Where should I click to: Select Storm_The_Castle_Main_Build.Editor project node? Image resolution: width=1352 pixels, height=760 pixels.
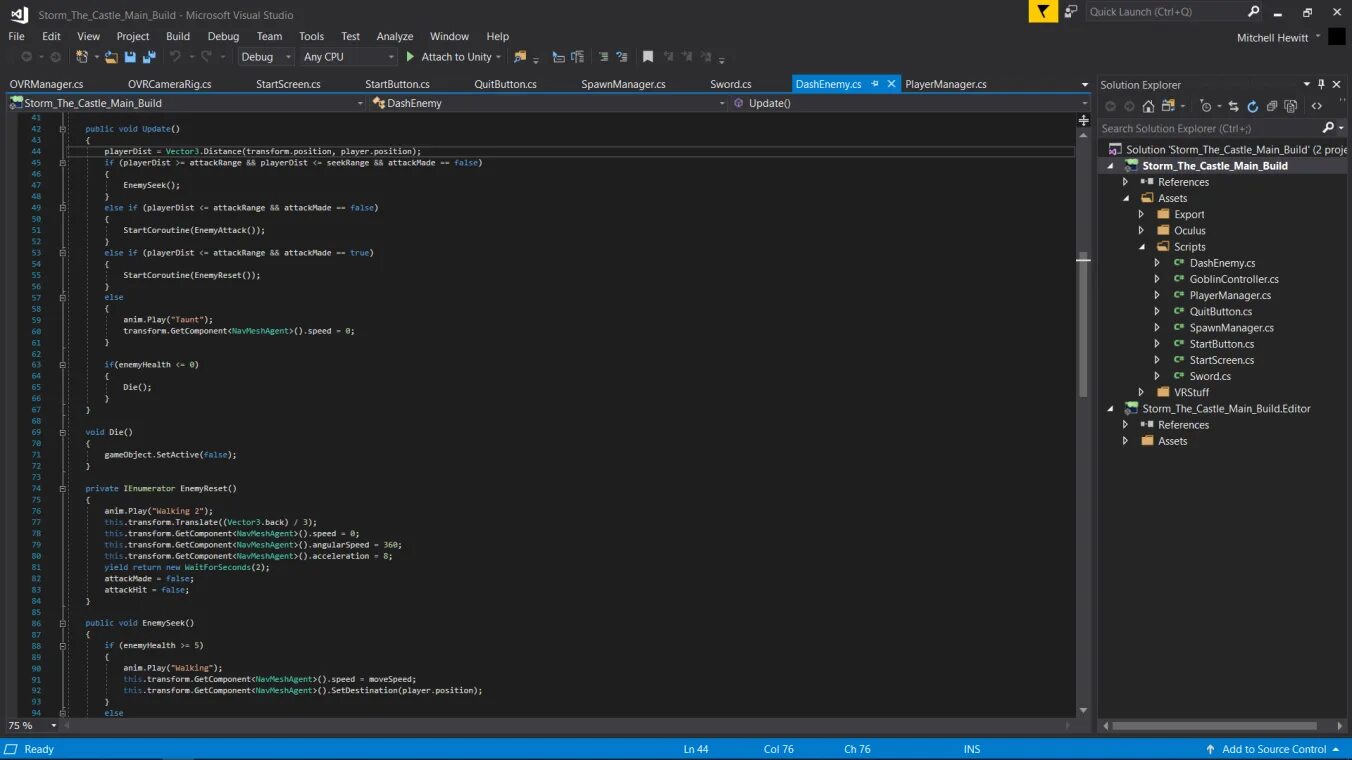pyautogui.click(x=1226, y=409)
